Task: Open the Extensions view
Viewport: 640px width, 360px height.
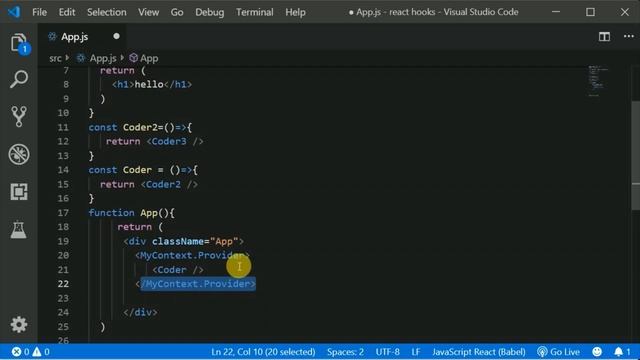Action: point(19,191)
